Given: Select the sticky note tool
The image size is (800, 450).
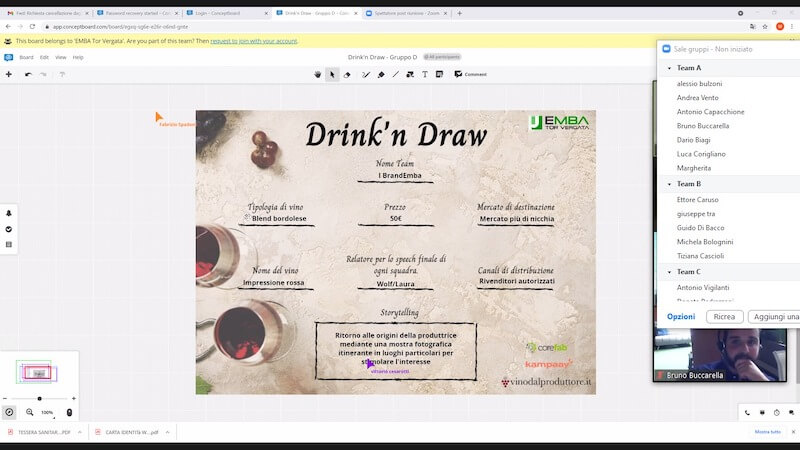Looking at the screenshot, I should (439, 74).
